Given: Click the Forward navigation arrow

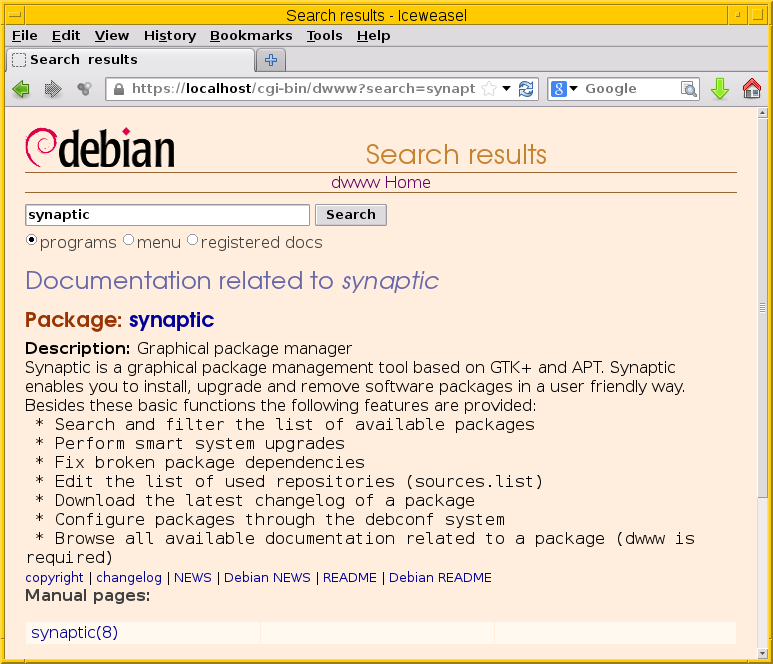Looking at the screenshot, I should (x=53, y=89).
